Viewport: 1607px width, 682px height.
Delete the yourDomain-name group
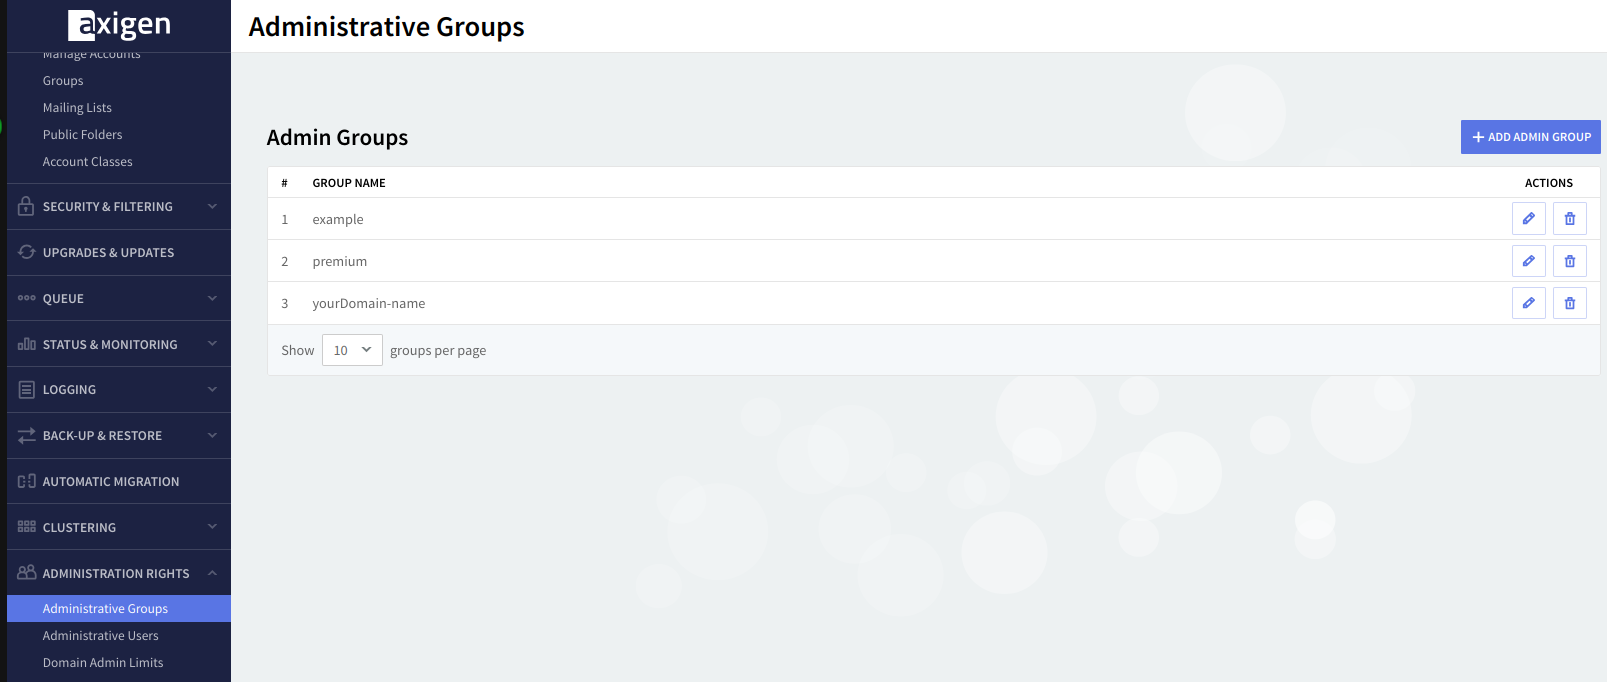[1569, 303]
